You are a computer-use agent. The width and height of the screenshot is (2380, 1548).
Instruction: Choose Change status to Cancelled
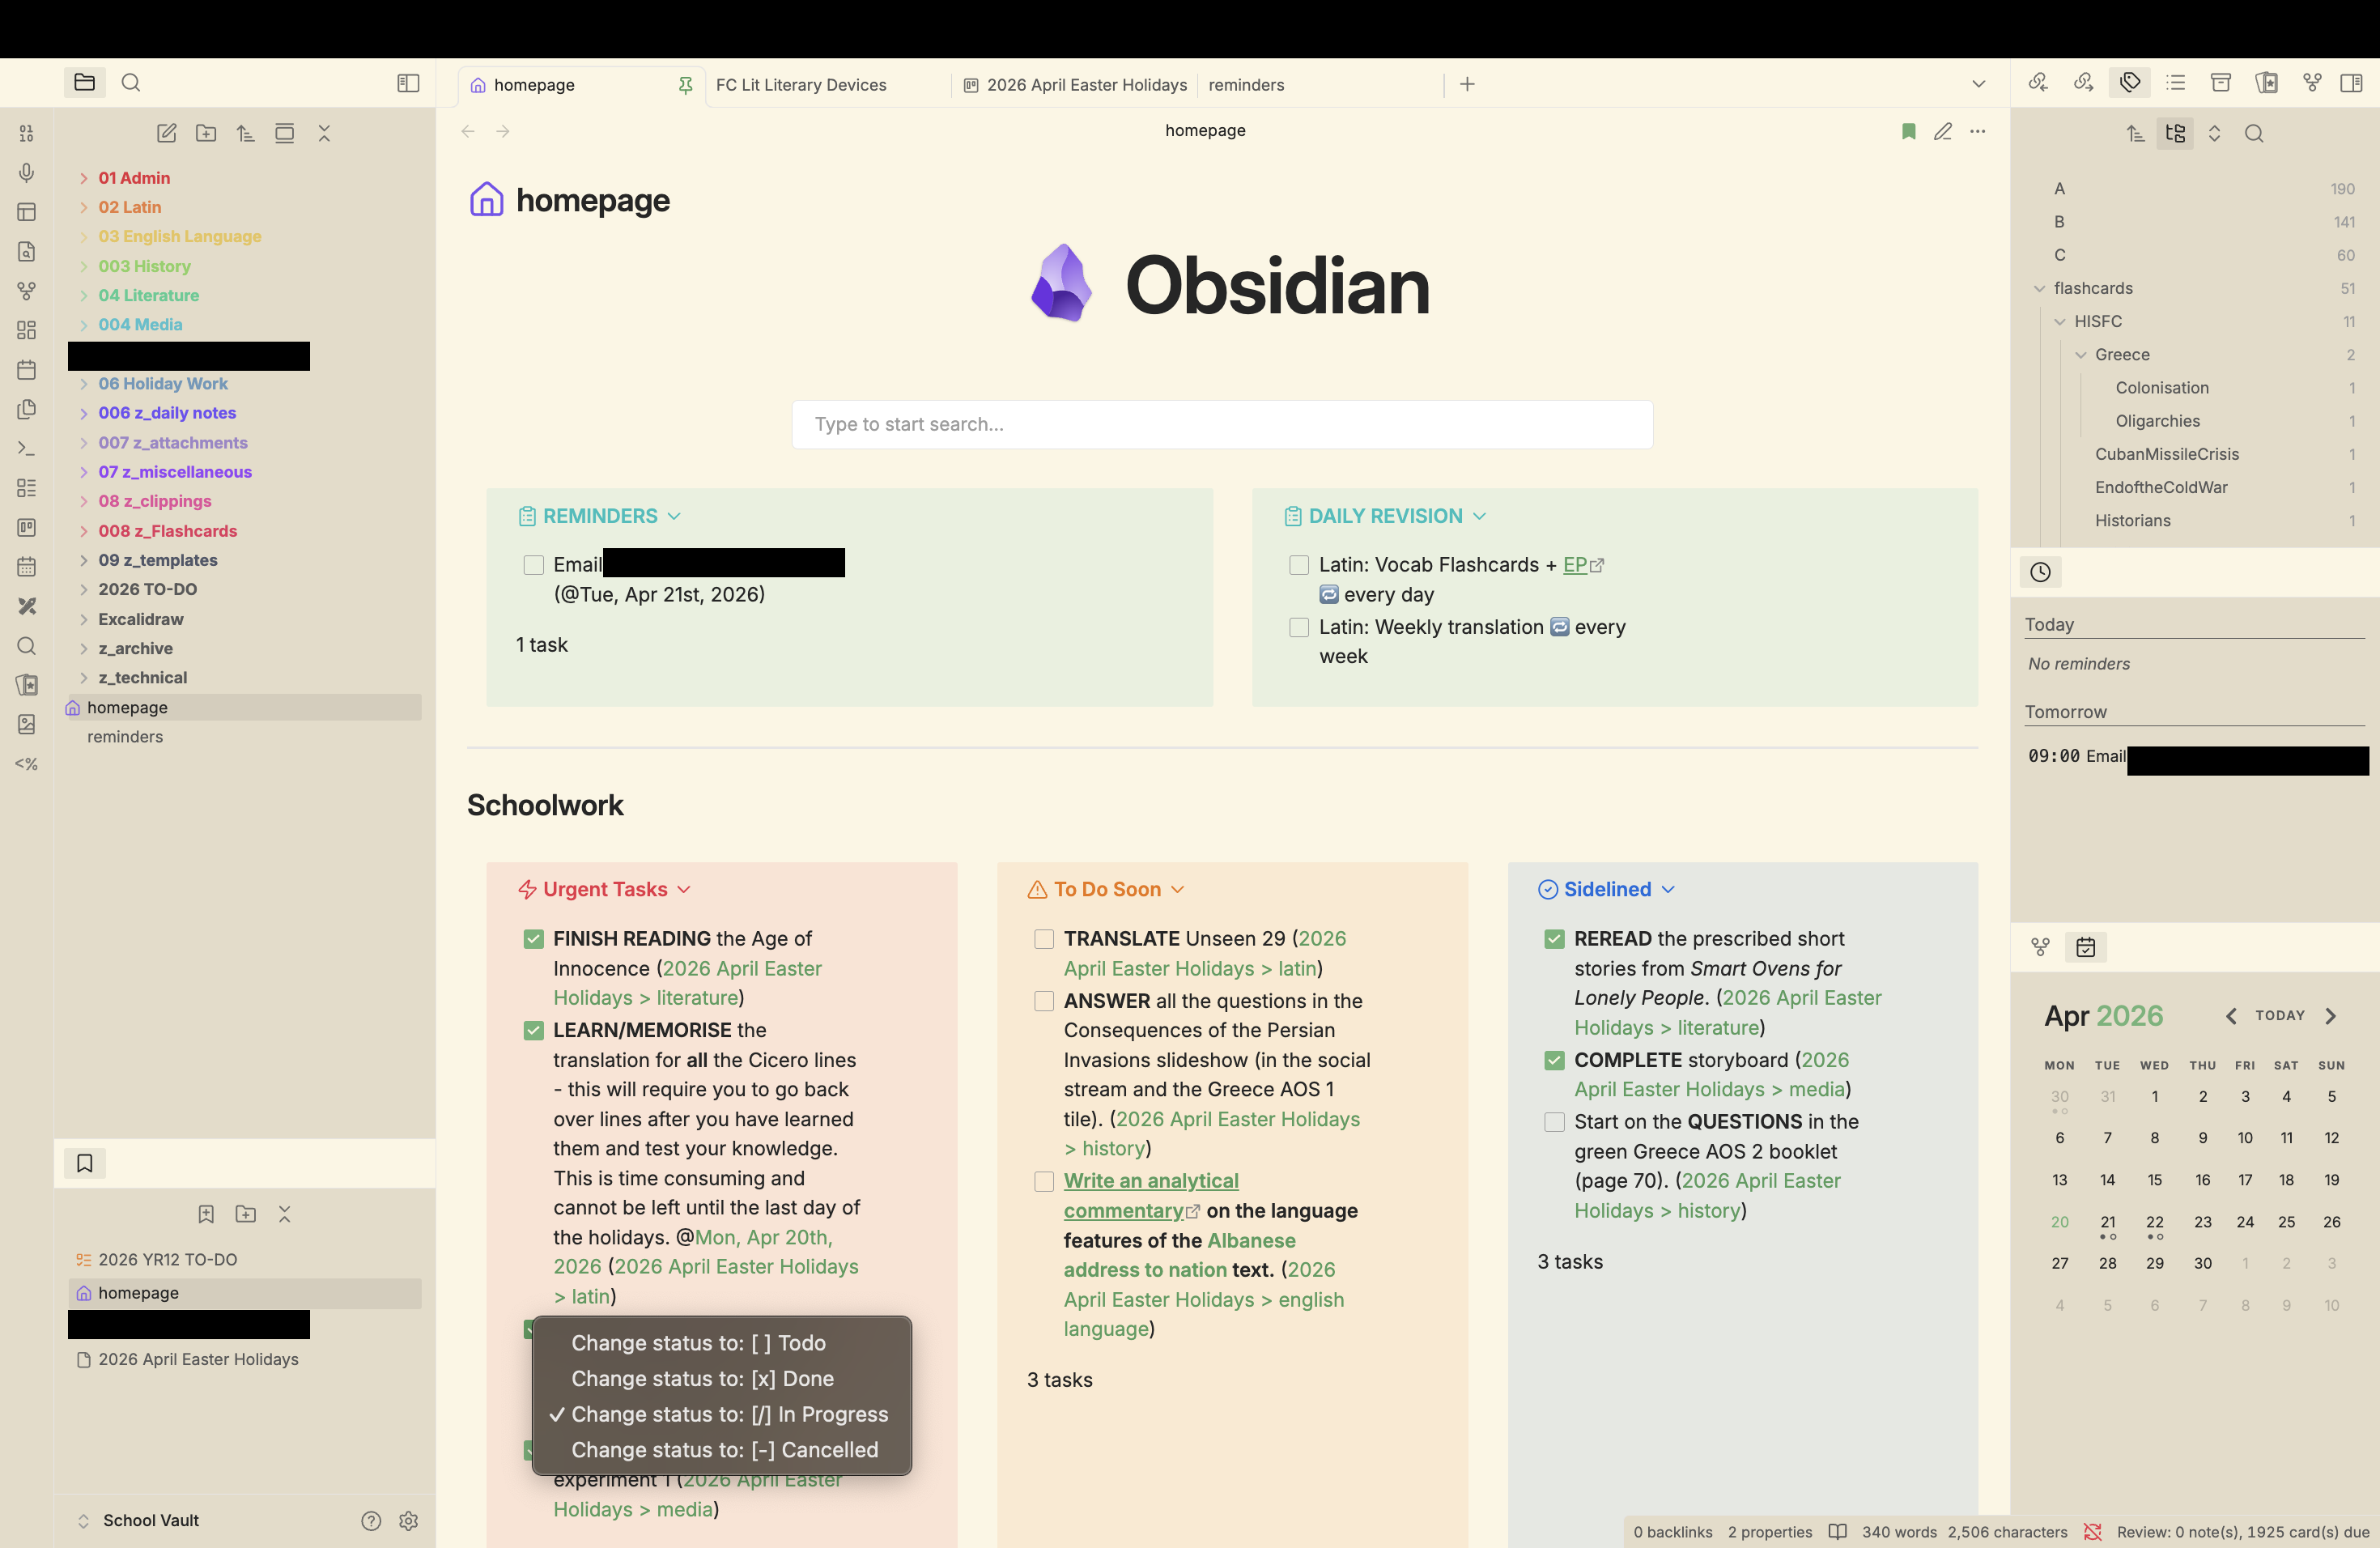tap(722, 1450)
